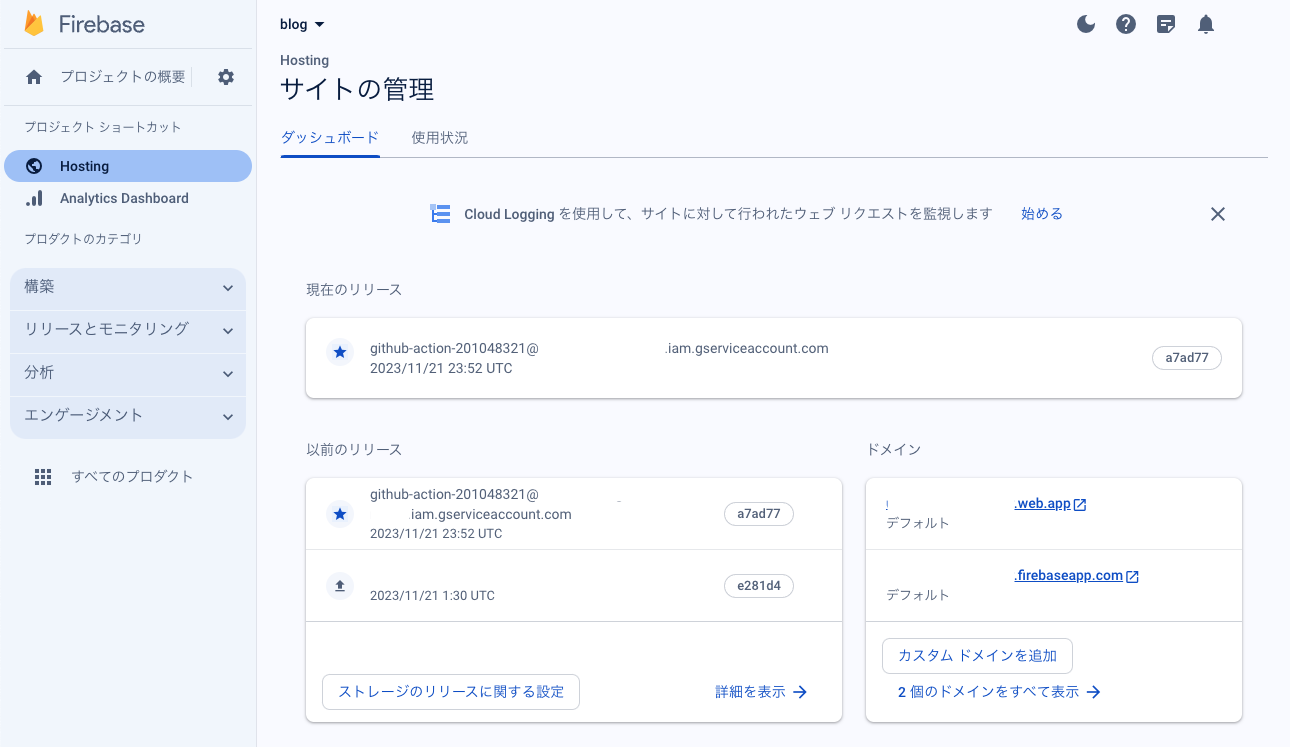Click カスタム ドメインを追加 button

tap(977, 656)
